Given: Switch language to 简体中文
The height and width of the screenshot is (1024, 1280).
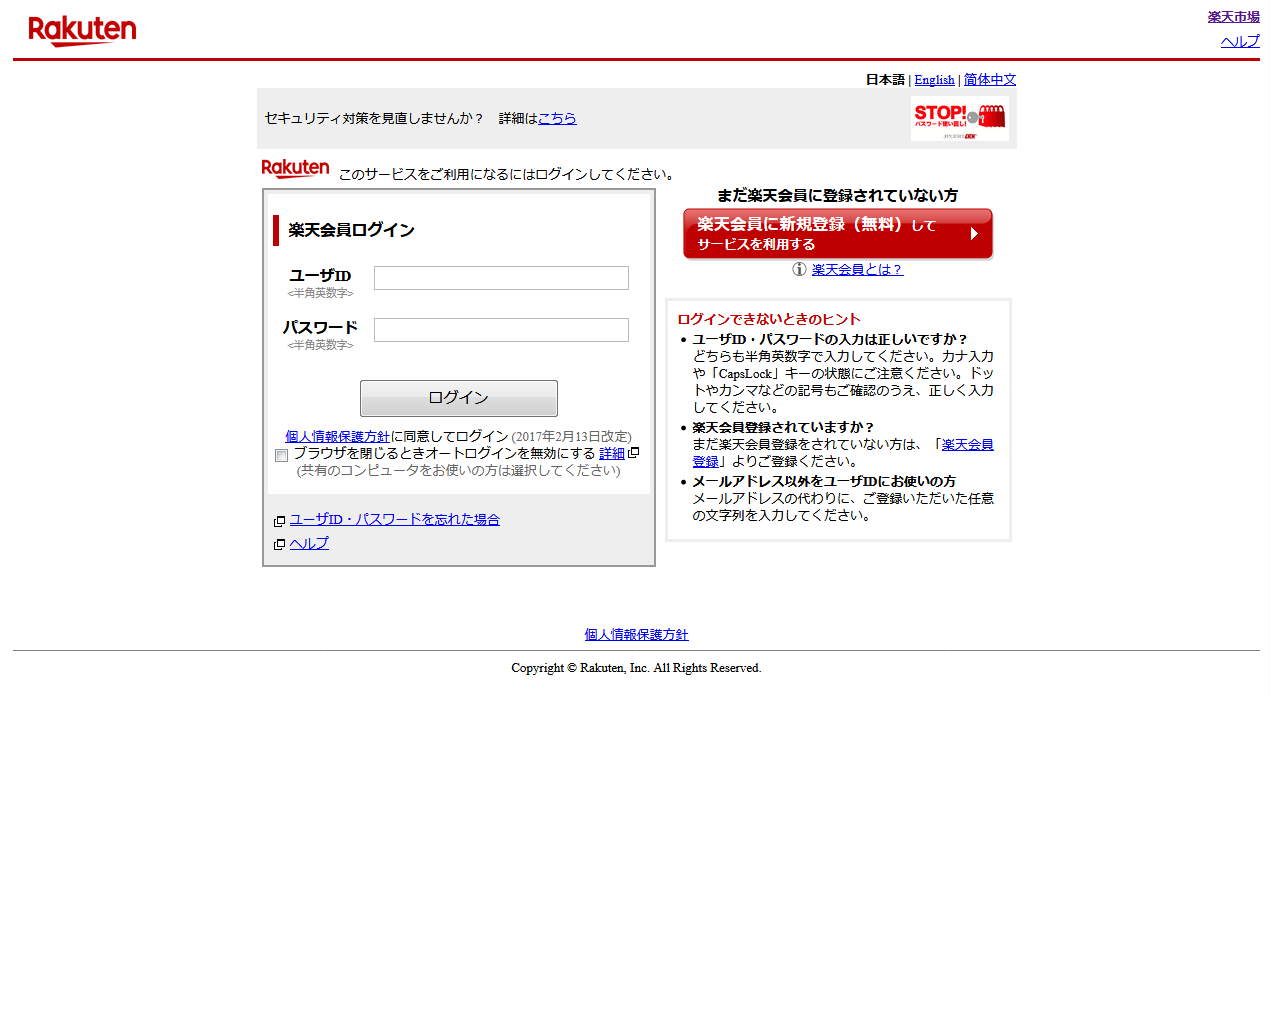Looking at the screenshot, I should pyautogui.click(x=990, y=80).
